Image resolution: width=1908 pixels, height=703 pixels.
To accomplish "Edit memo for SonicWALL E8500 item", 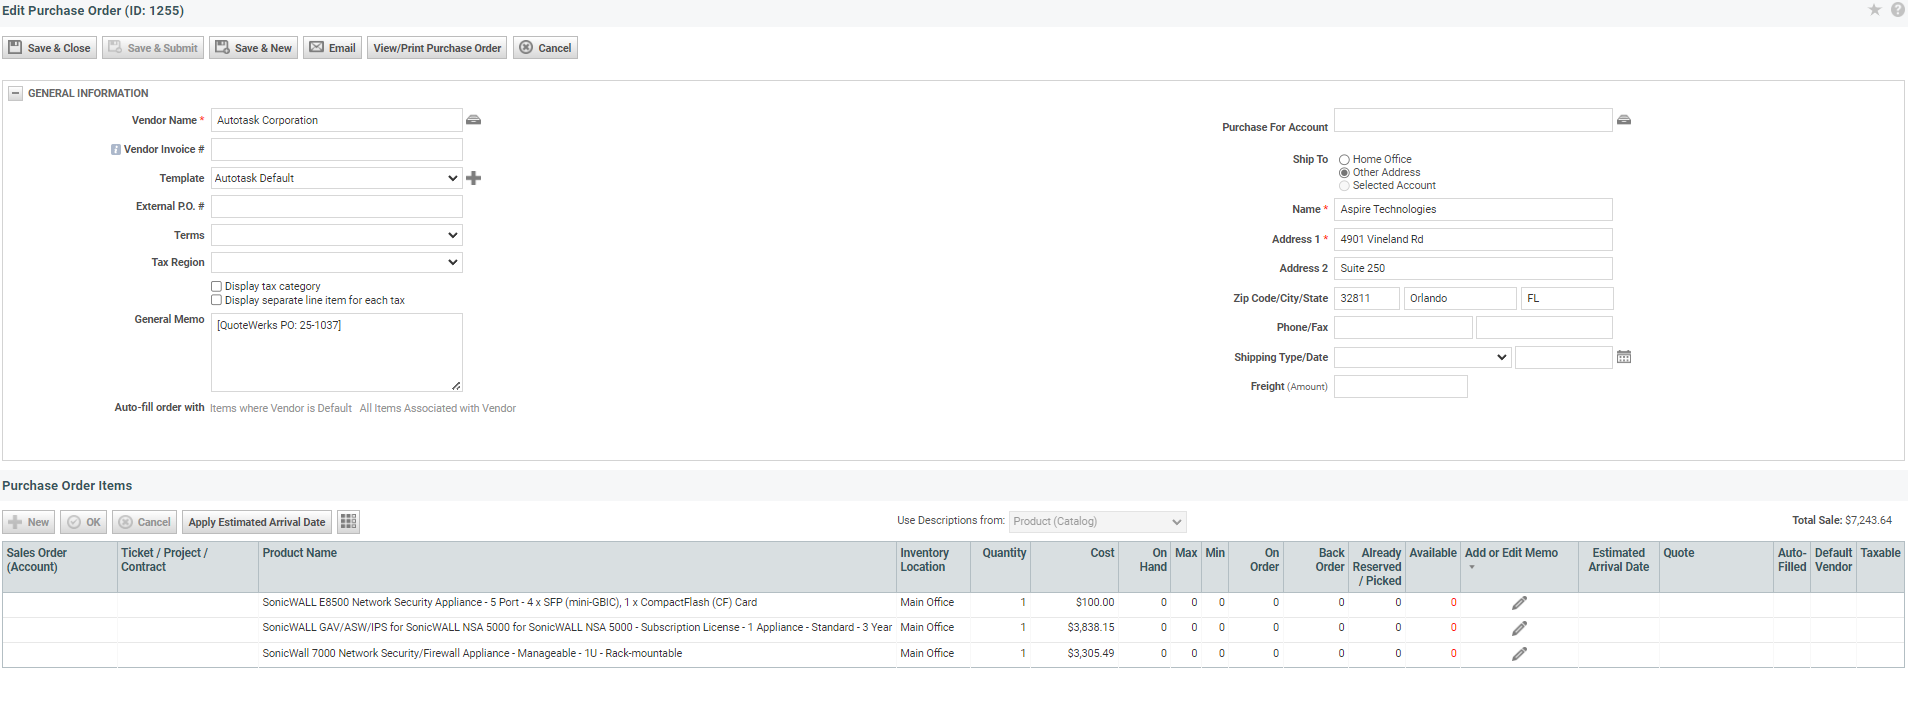I will pos(1519,603).
